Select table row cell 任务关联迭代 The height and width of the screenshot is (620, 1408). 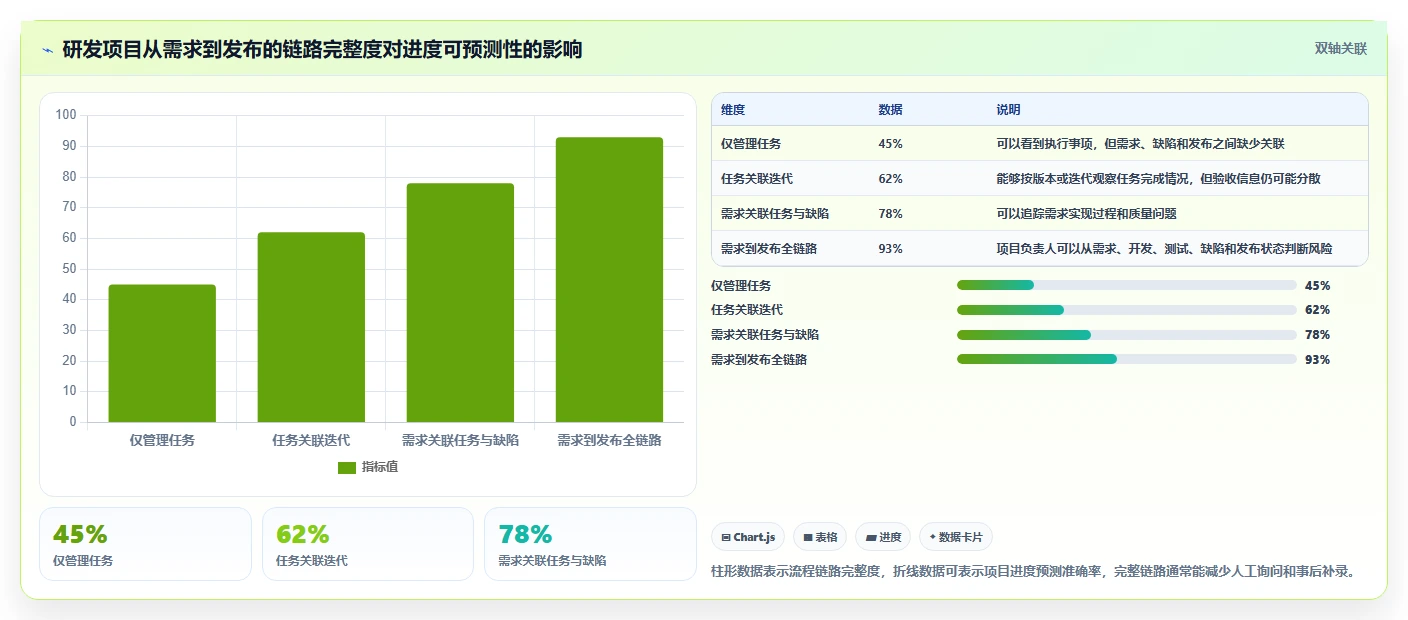click(x=757, y=179)
